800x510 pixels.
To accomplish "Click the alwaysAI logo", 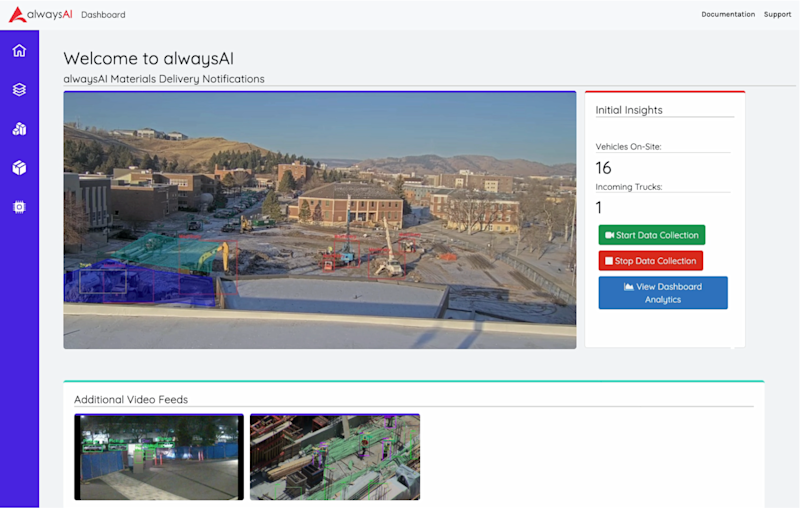I will (x=41, y=14).
